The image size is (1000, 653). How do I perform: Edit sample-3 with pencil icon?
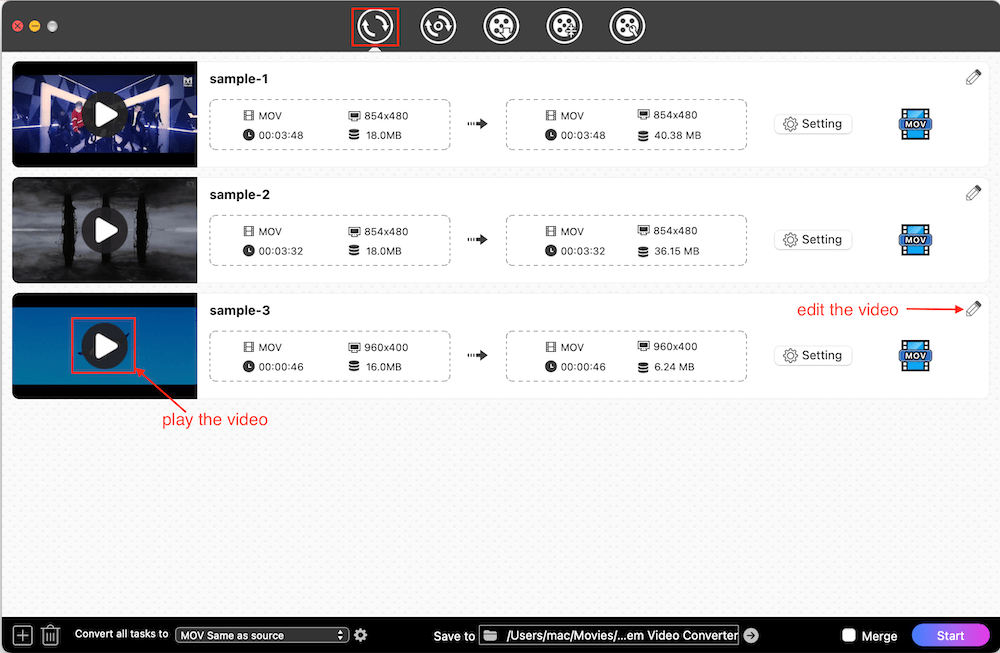point(973,309)
